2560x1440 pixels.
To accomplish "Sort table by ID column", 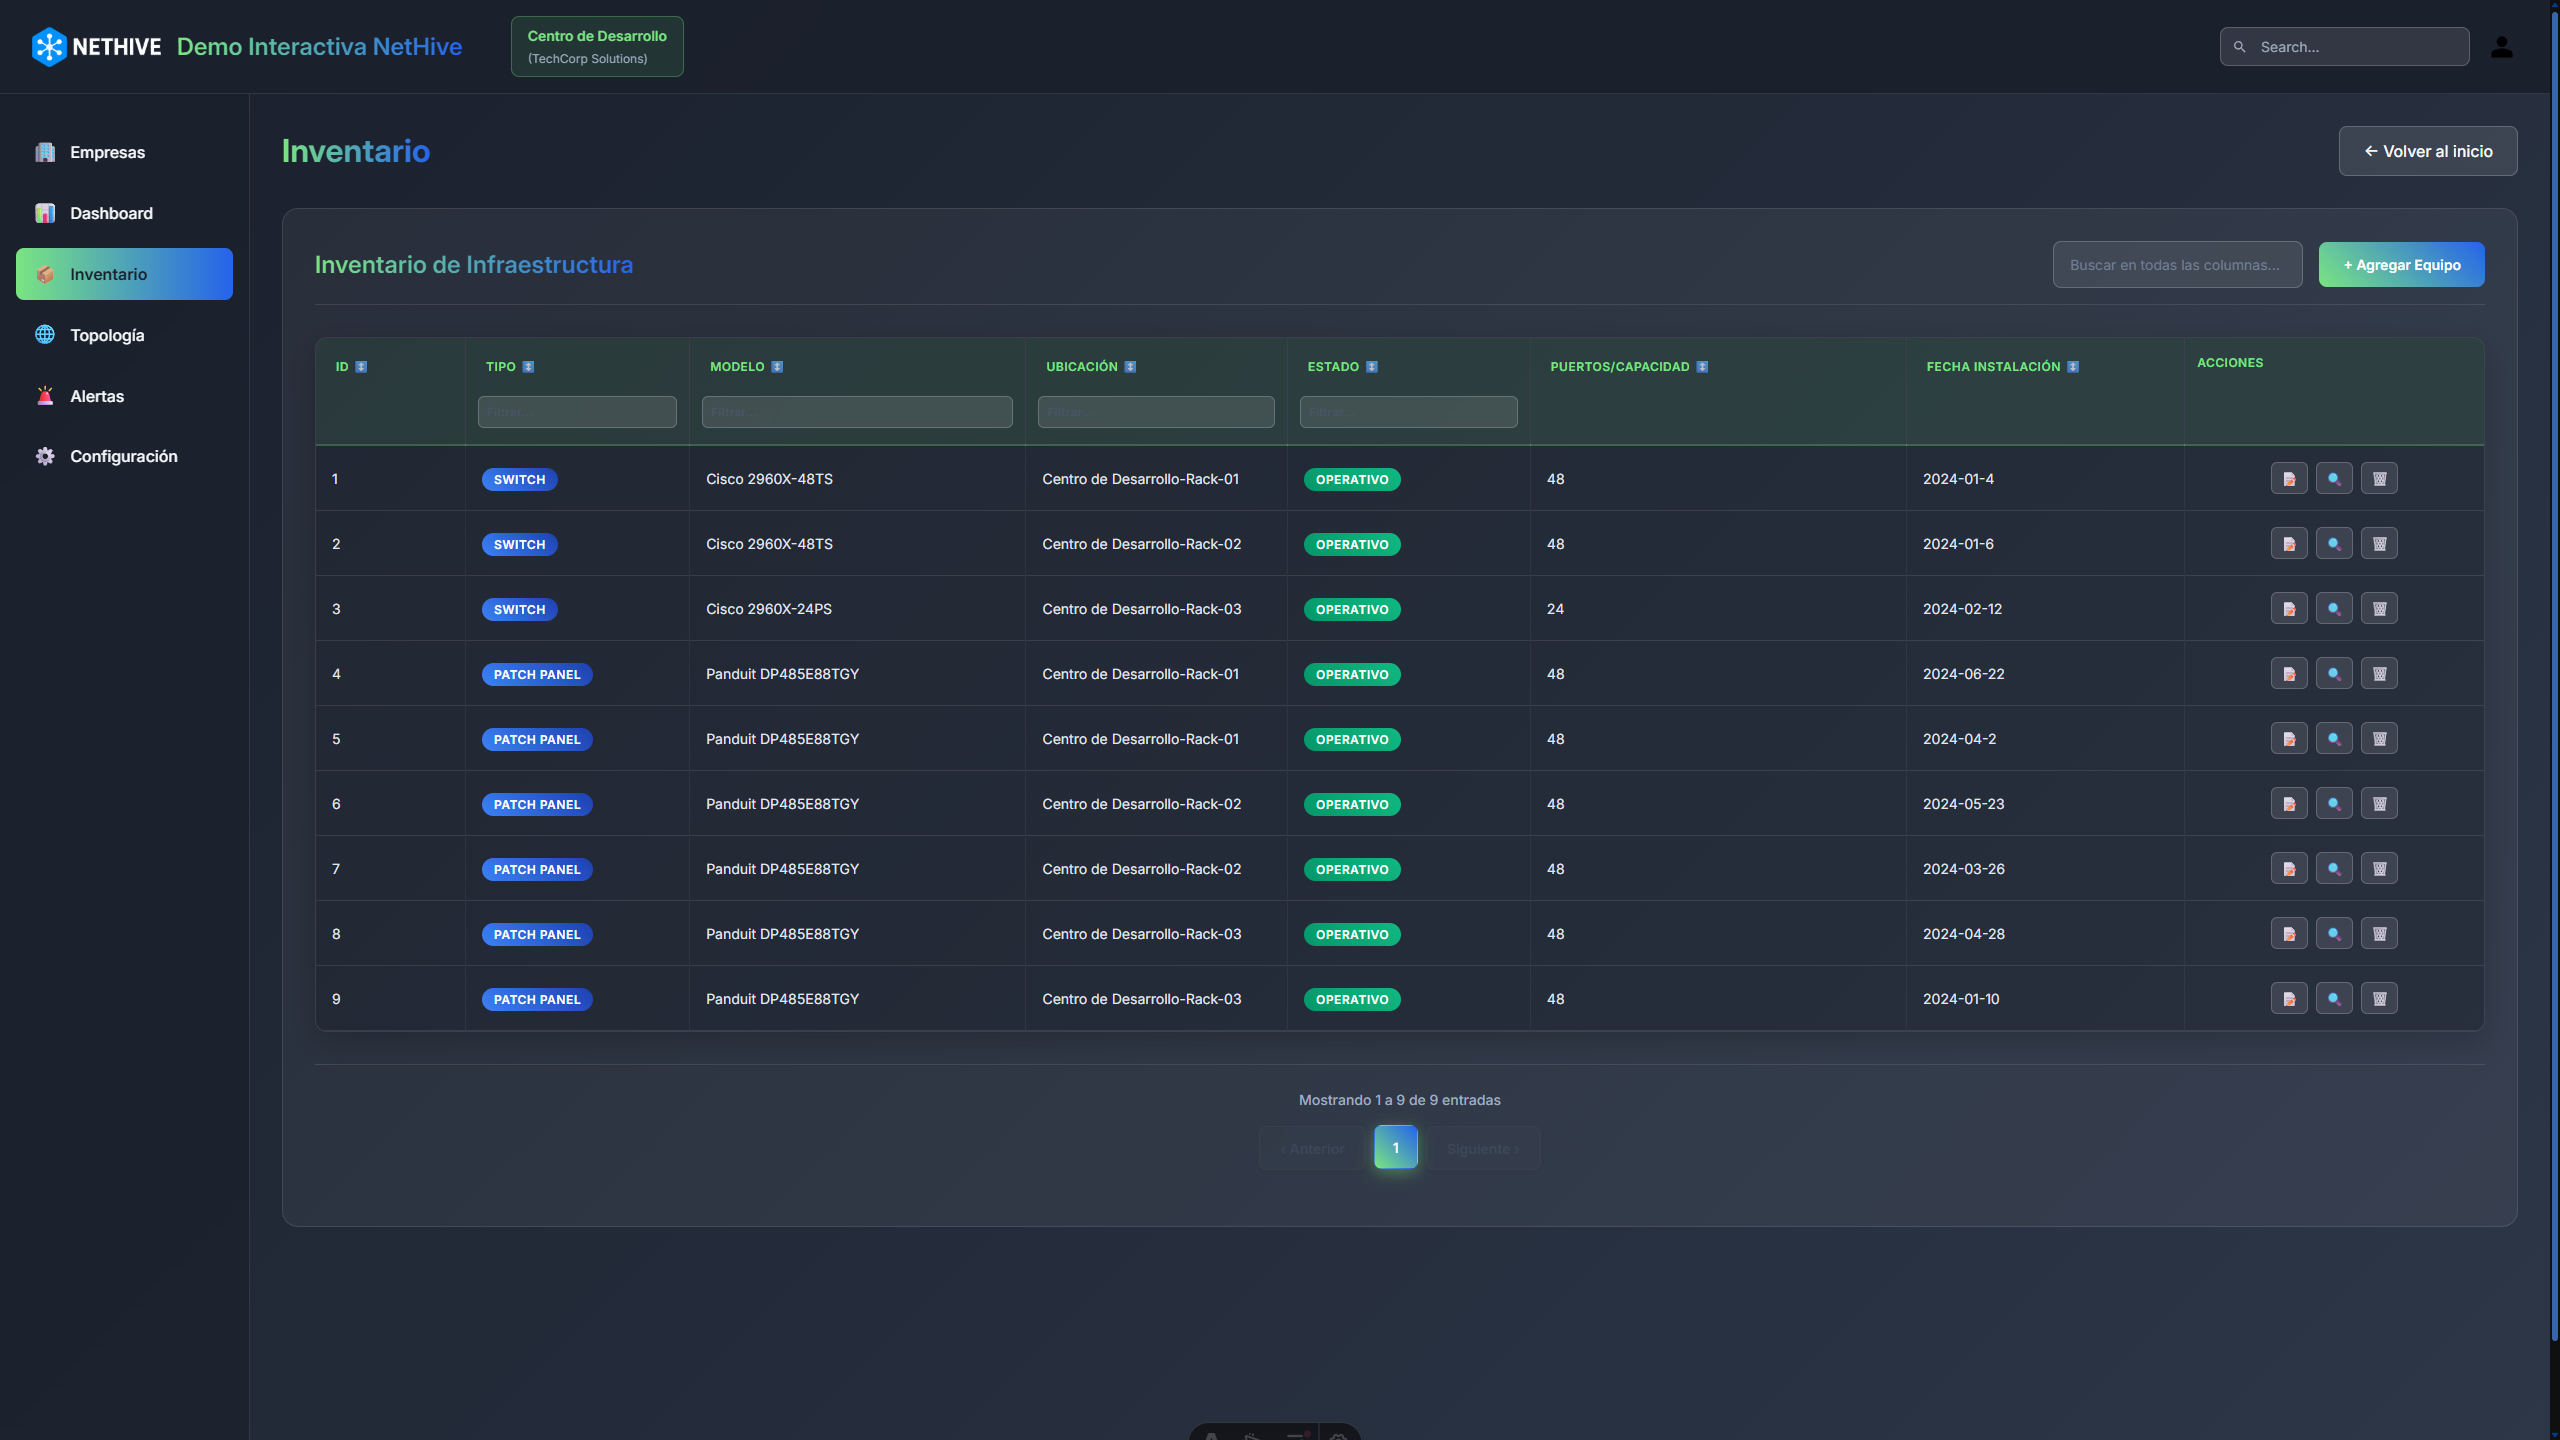I will click(361, 367).
